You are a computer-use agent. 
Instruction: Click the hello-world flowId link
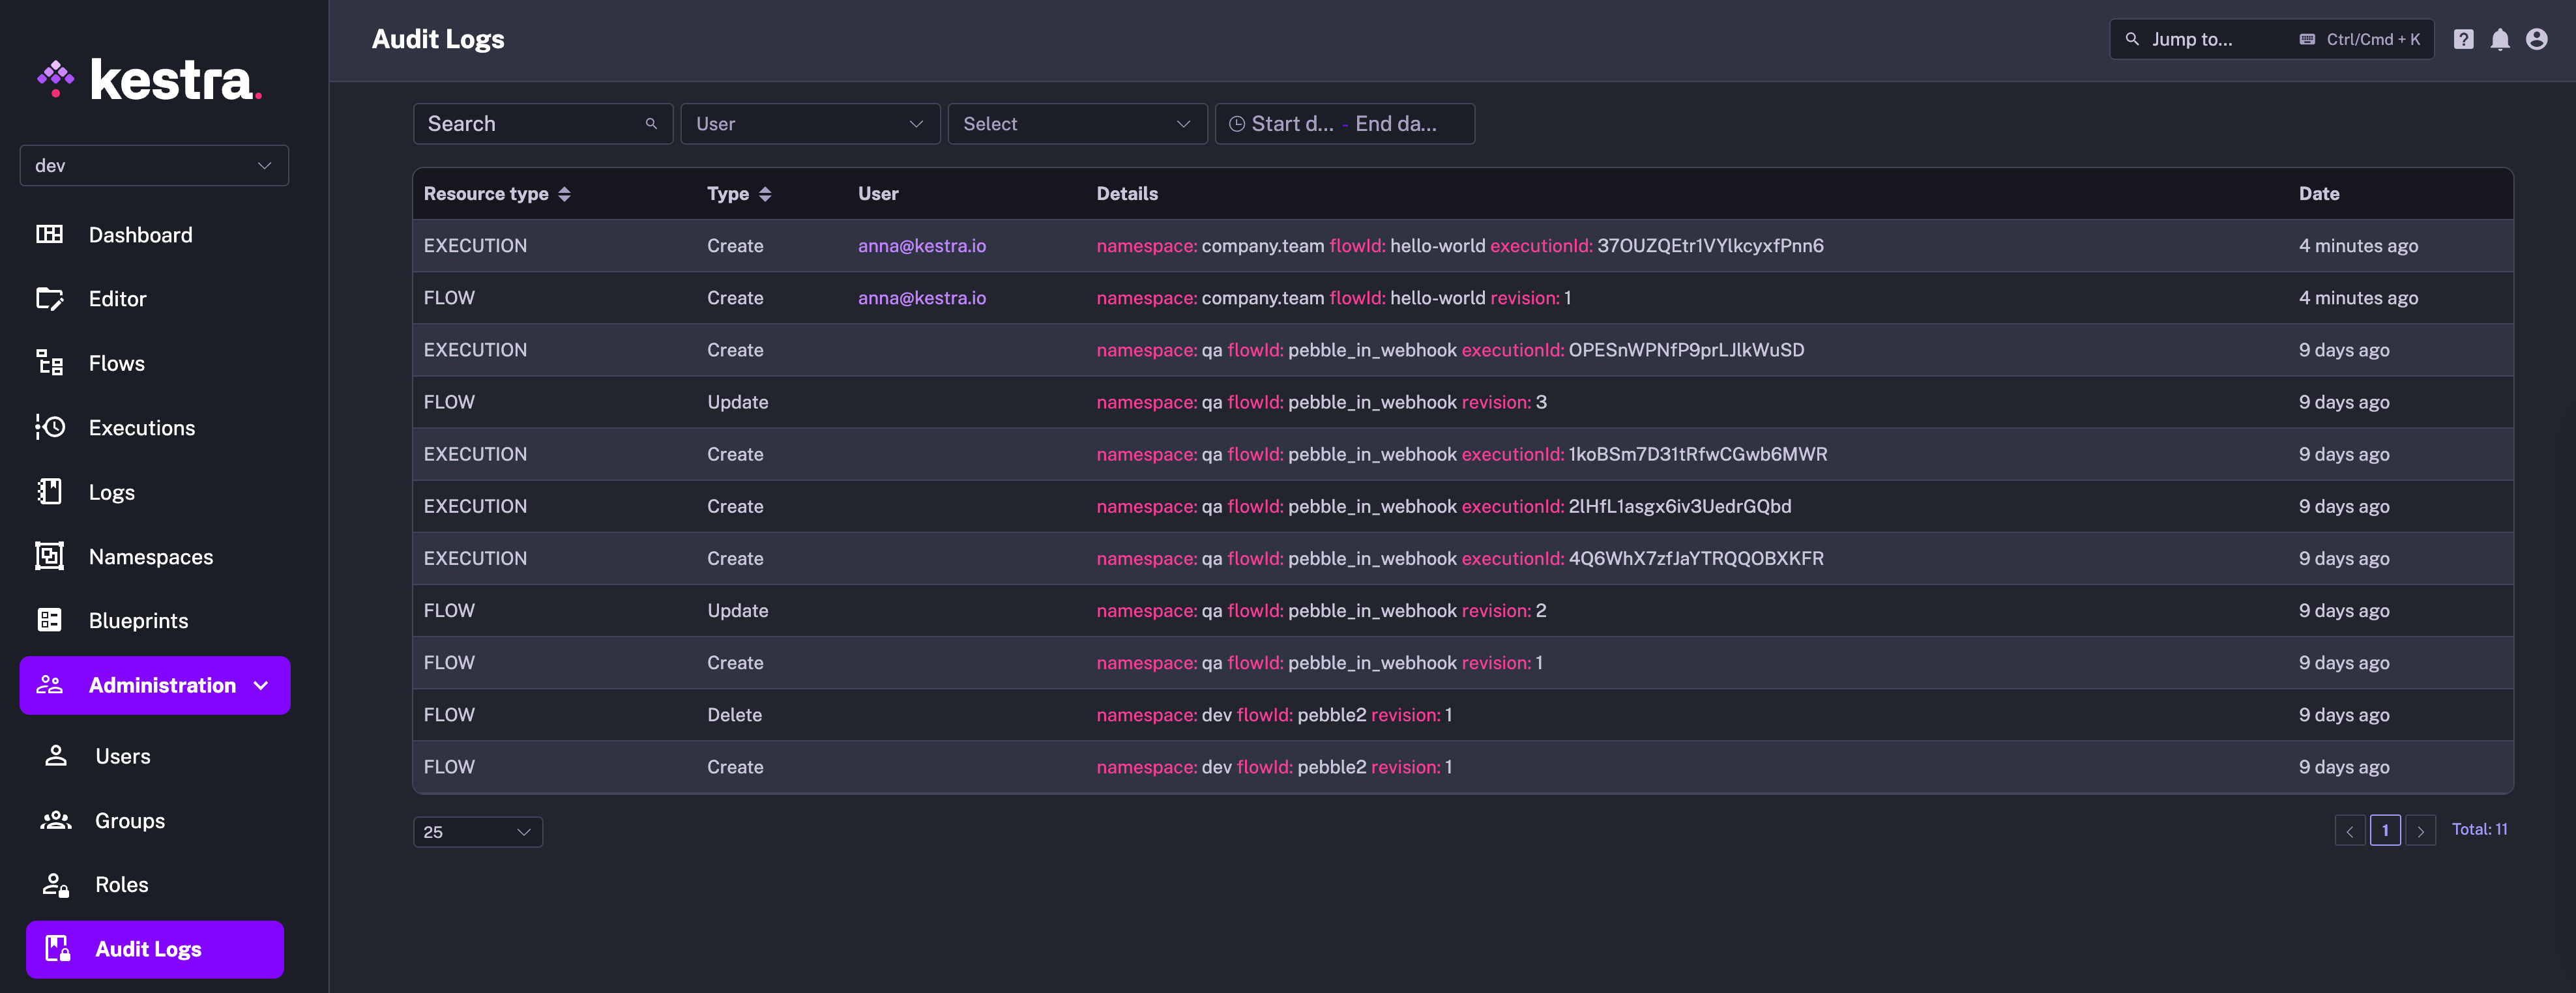point(1434,243)
